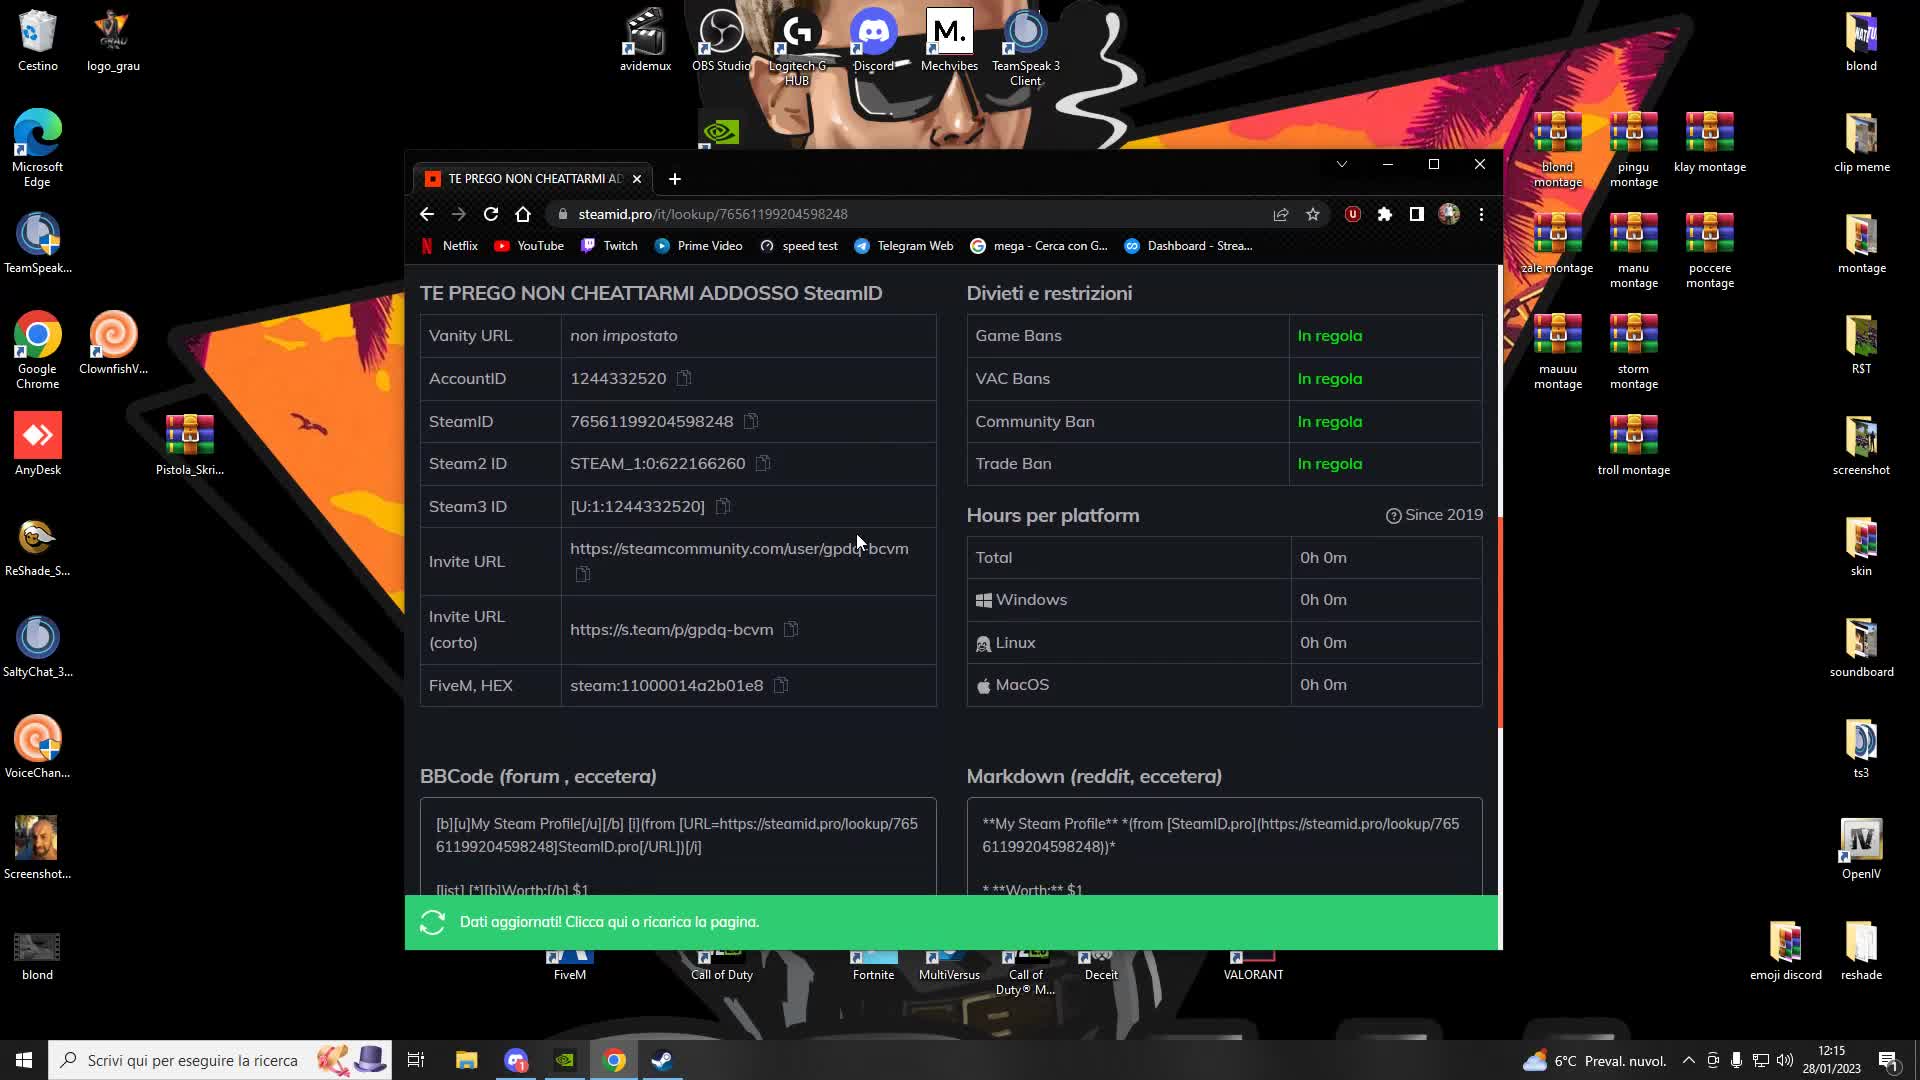Open a new browser tab

[675, 179]
